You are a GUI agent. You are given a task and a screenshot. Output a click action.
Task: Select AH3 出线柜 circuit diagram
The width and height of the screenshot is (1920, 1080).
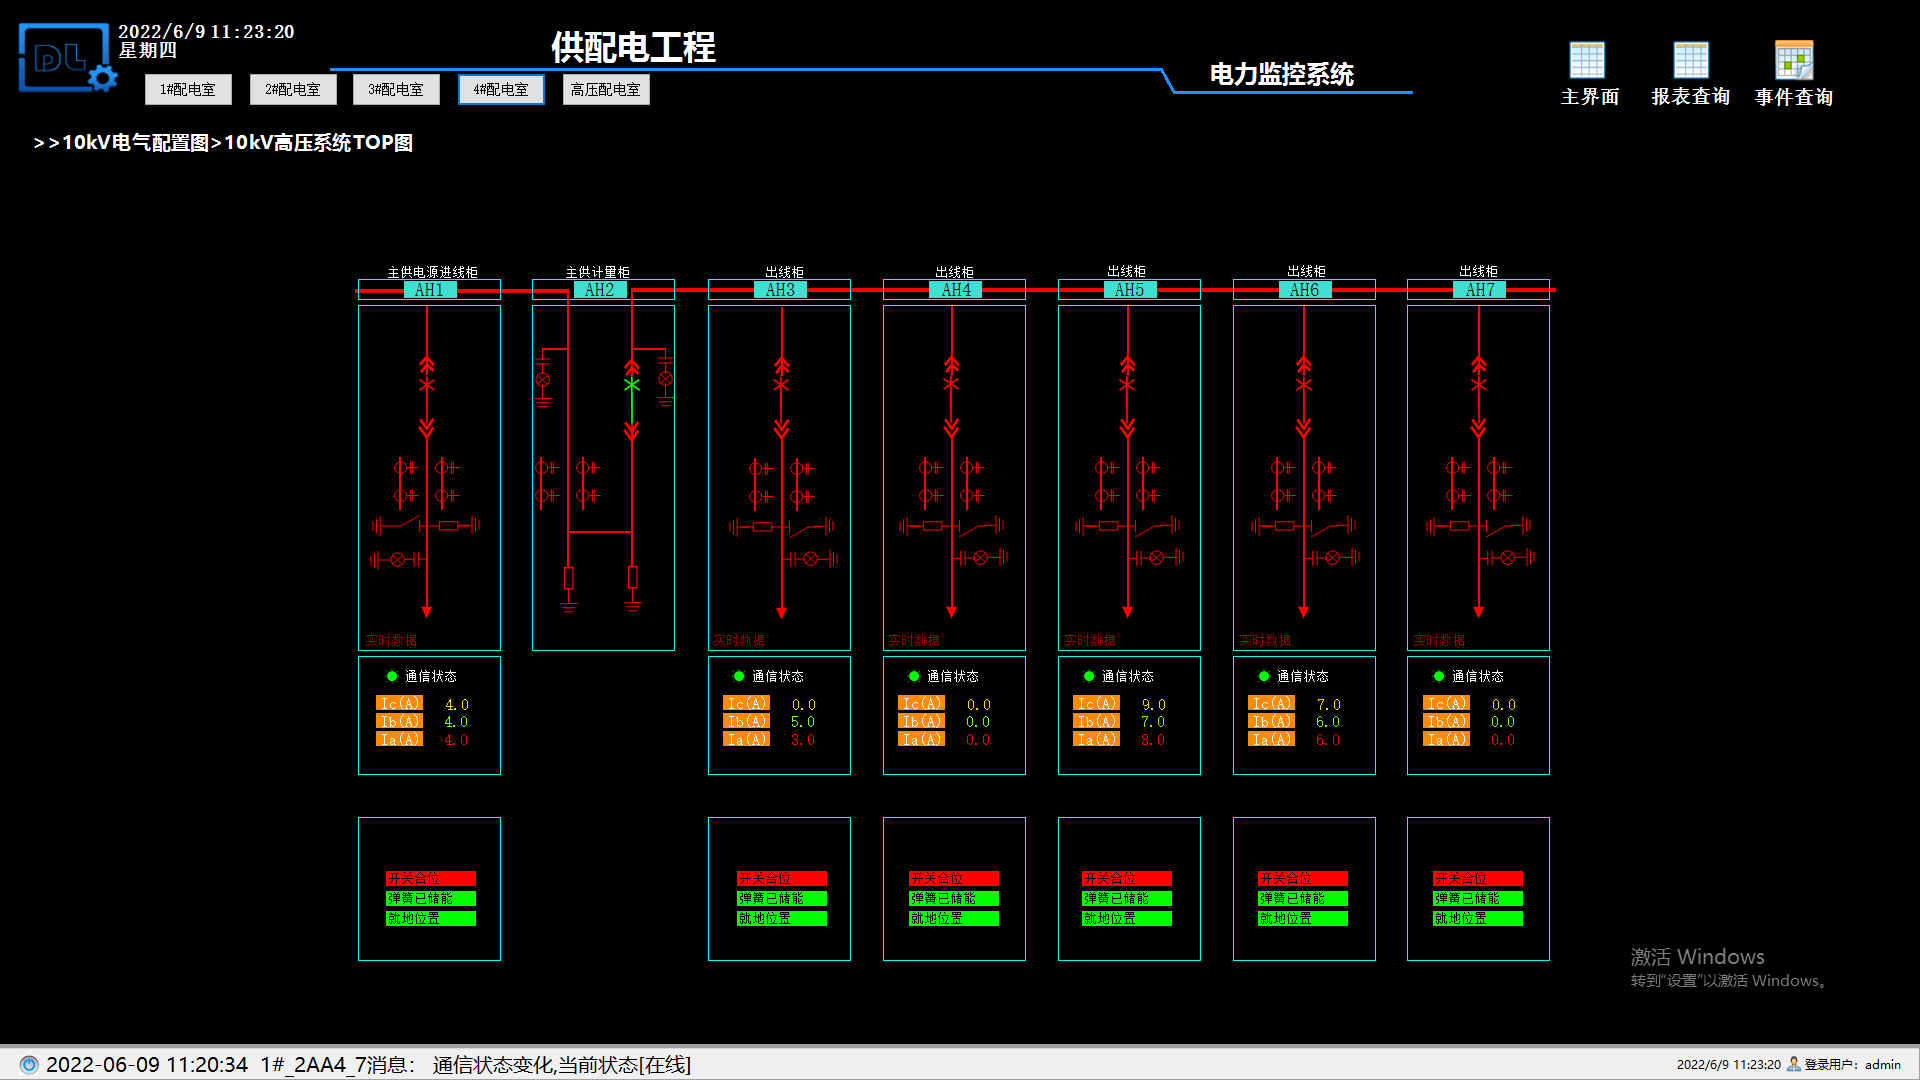coord(778,462)
